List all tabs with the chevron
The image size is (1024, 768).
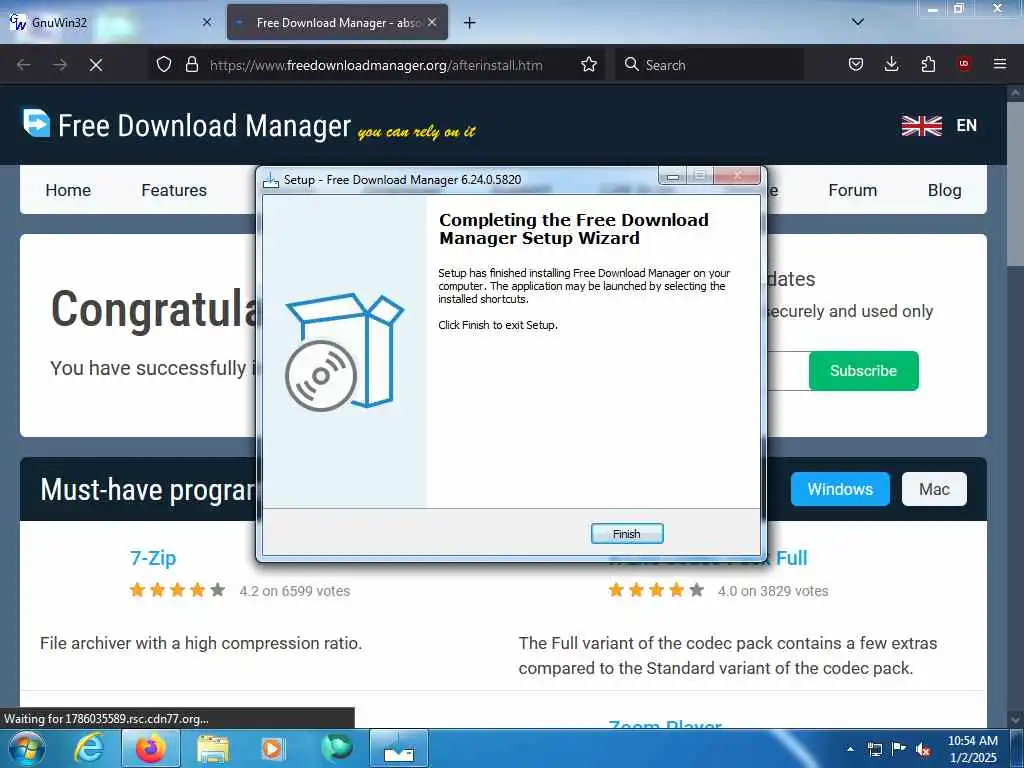(x=858, y=22)
